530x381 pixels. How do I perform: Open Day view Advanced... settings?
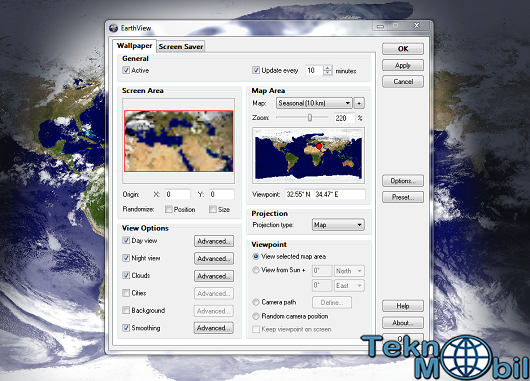pyautogui.click(x=214, y=241)
